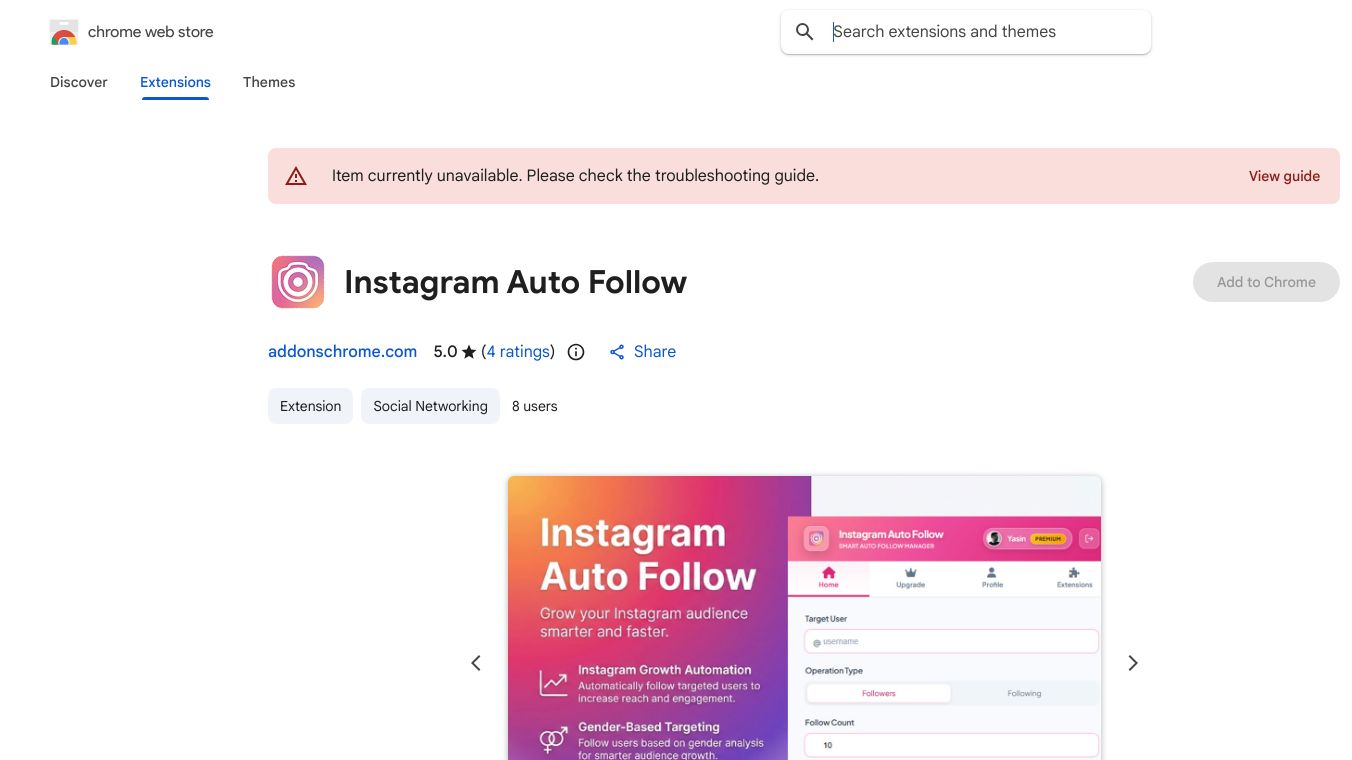
Task: Click the left arrow to view previous screenshot
Action: (476, 662)
